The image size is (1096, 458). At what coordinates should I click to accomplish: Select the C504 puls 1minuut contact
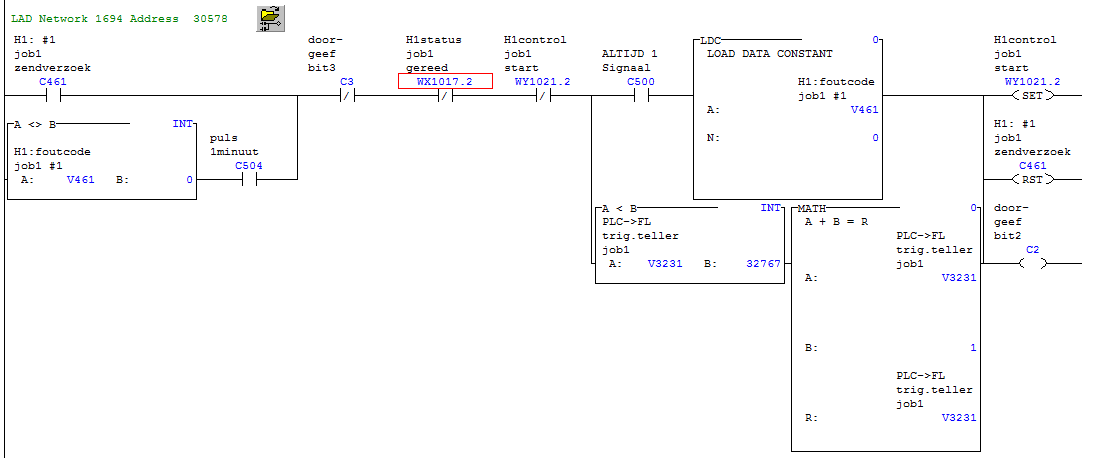pyautogui.click(x=248, y=180)
